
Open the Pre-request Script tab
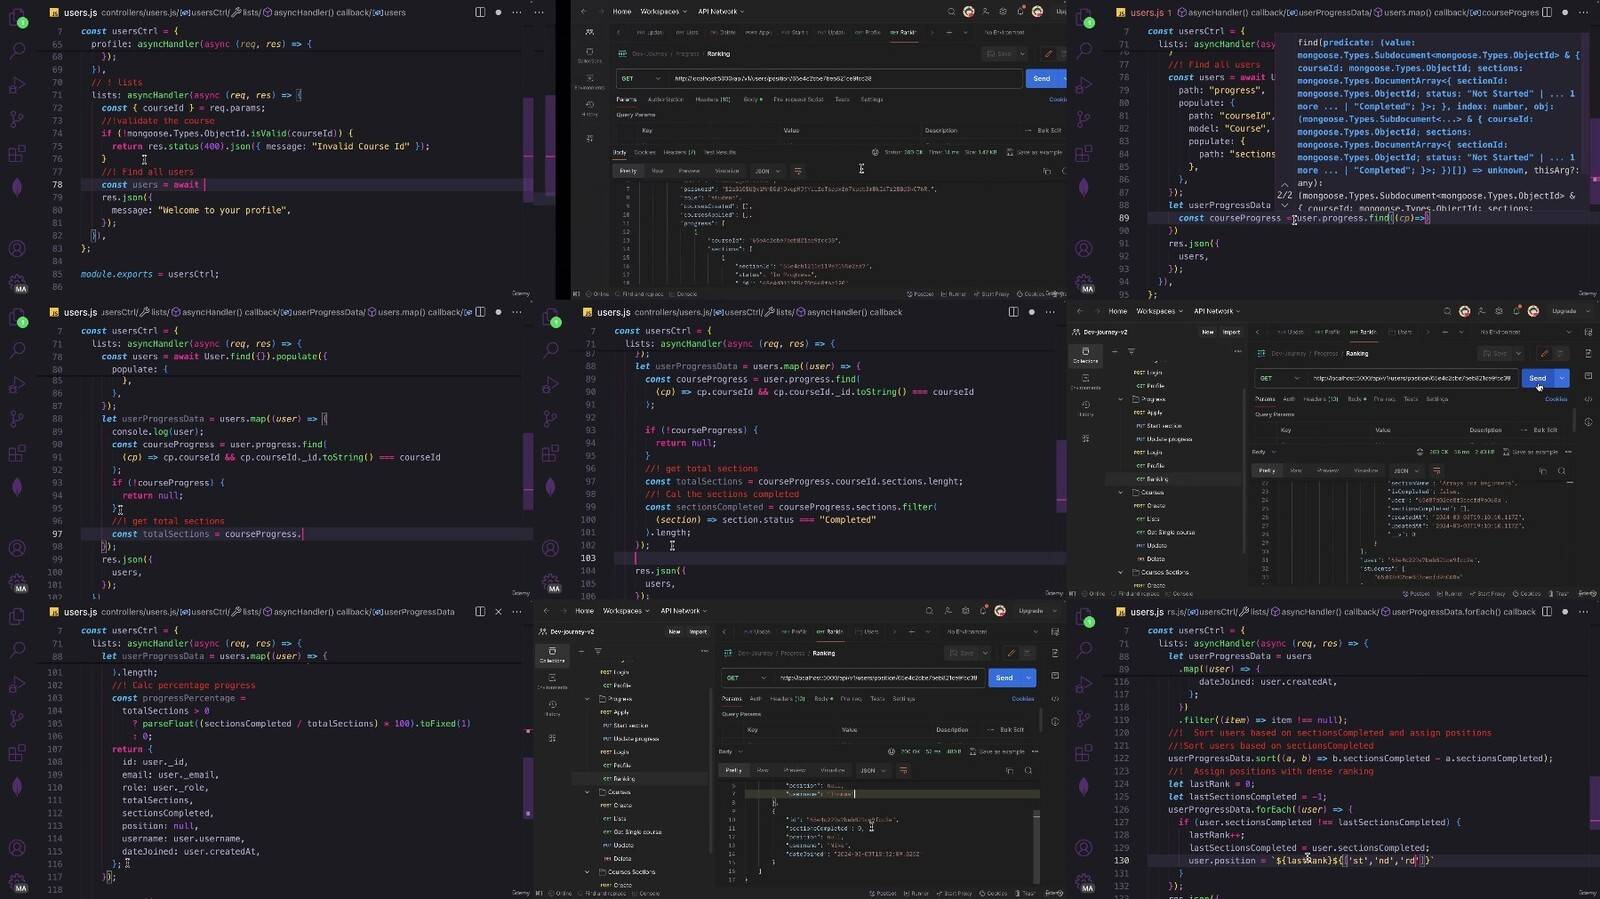[x=798, y=100]
